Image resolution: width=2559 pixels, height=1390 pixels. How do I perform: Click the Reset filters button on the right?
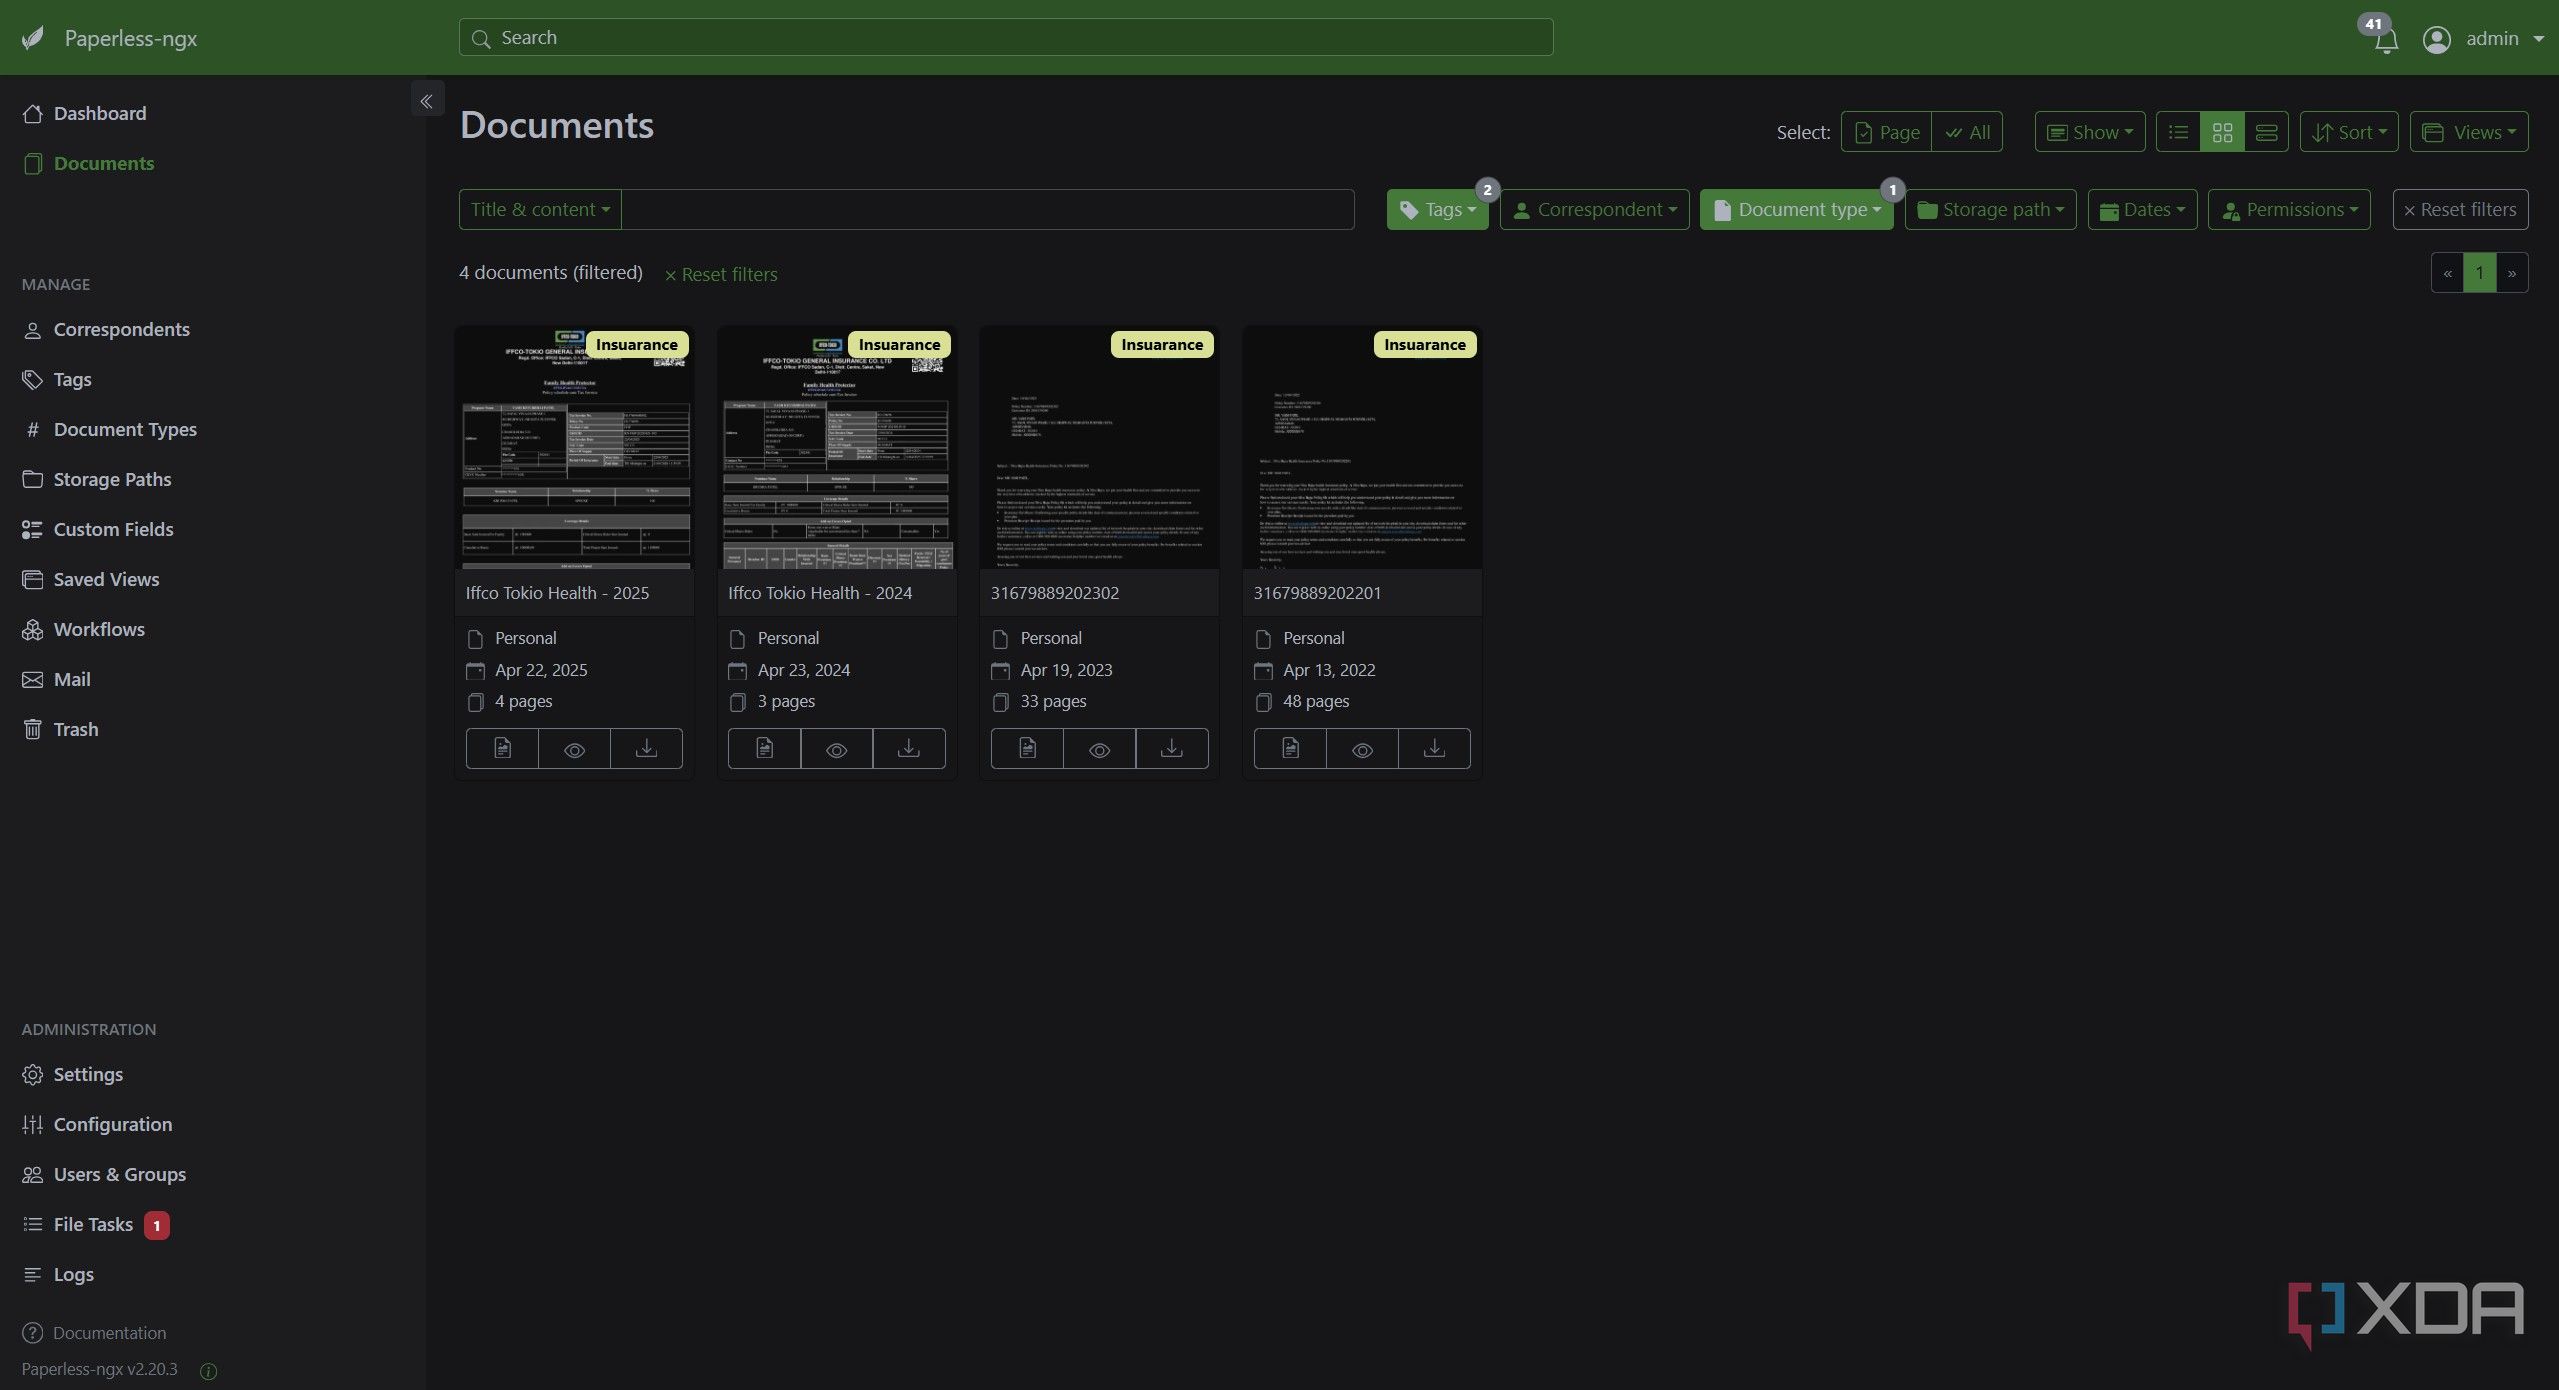tap(2460, 210)
